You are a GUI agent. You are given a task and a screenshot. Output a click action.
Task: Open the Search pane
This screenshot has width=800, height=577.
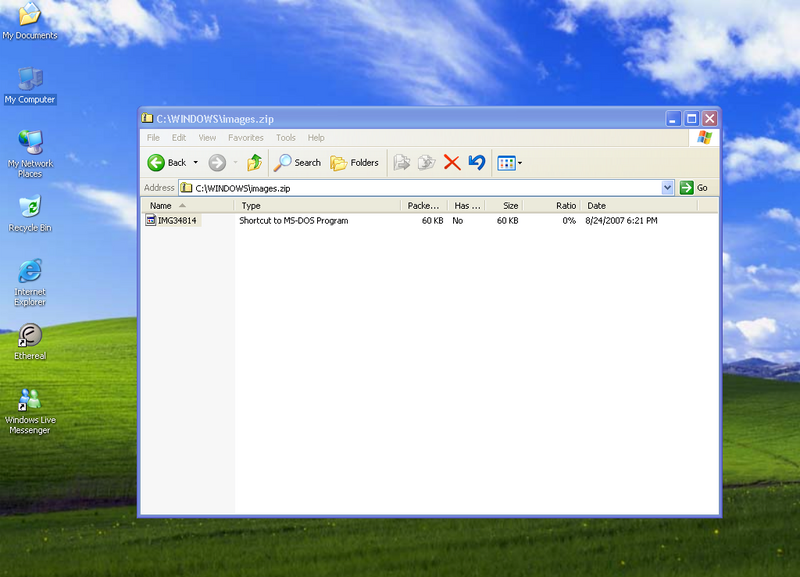click(297, 163)
